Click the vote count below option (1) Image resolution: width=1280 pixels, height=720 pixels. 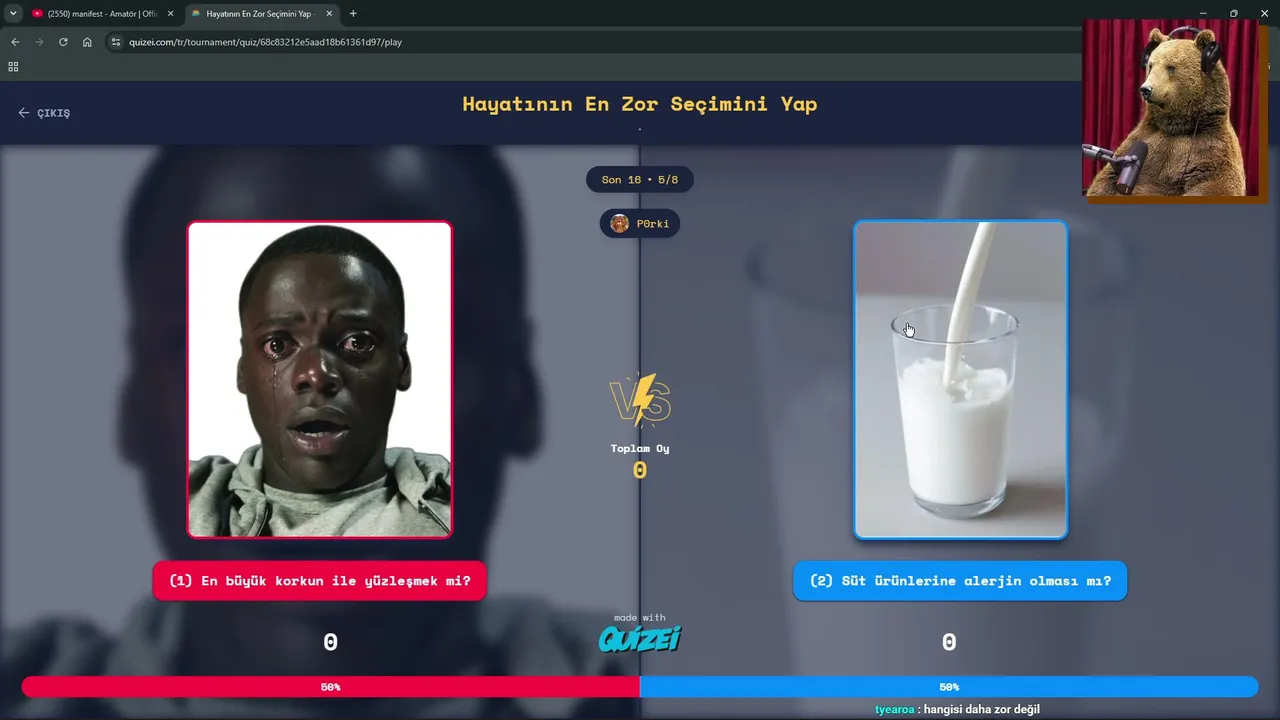pyautogui.click(x=330, y=643)
